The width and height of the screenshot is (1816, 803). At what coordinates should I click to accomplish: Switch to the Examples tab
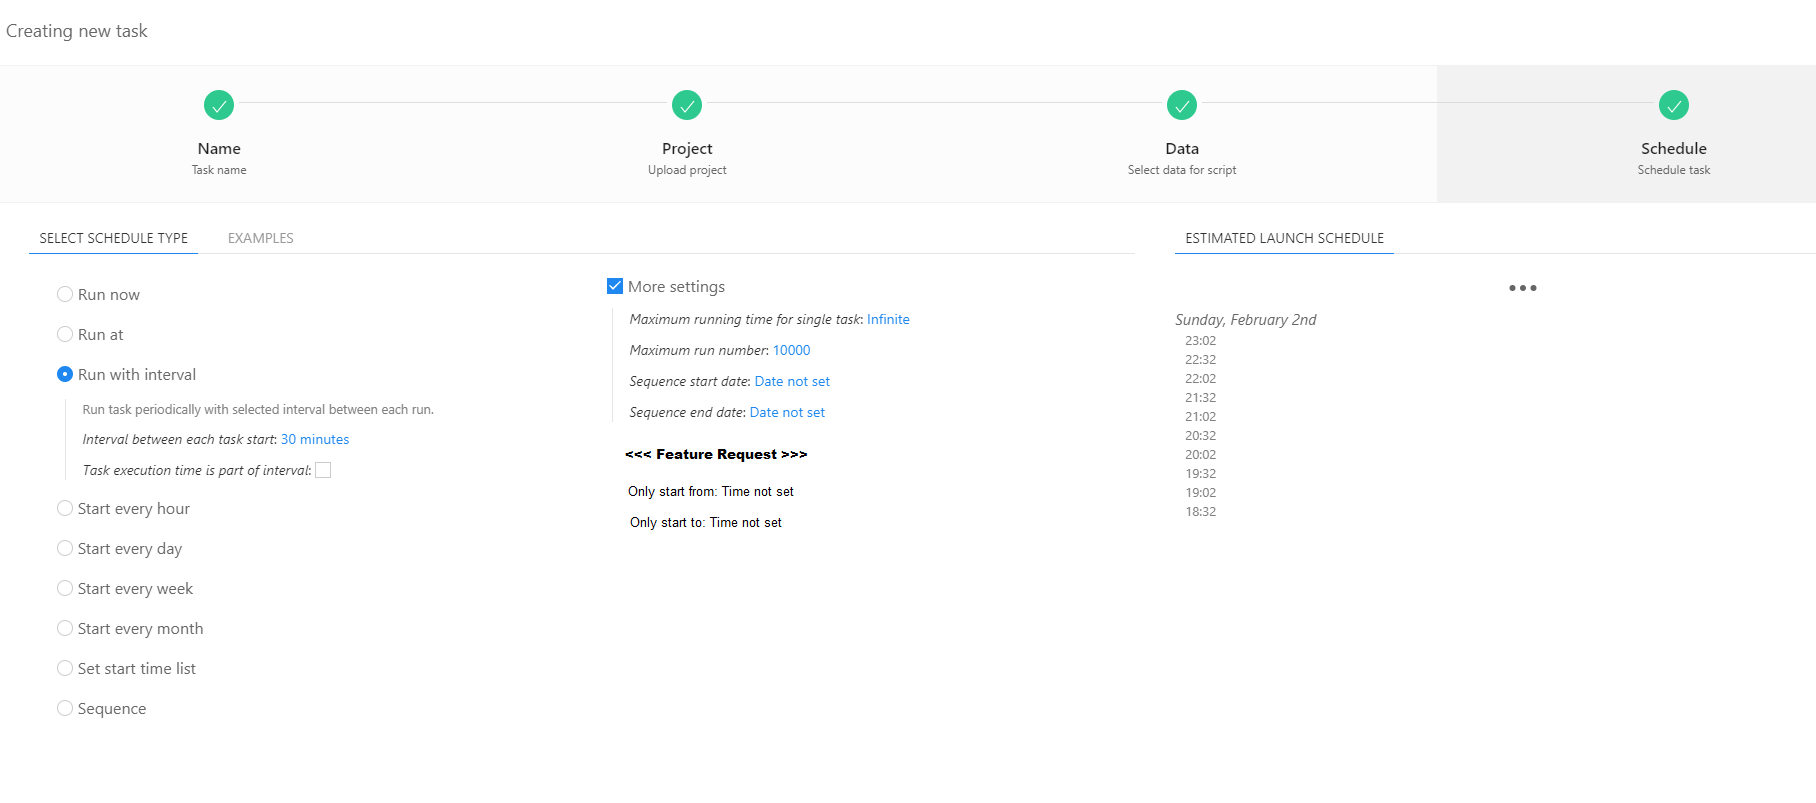click(260, 238)
